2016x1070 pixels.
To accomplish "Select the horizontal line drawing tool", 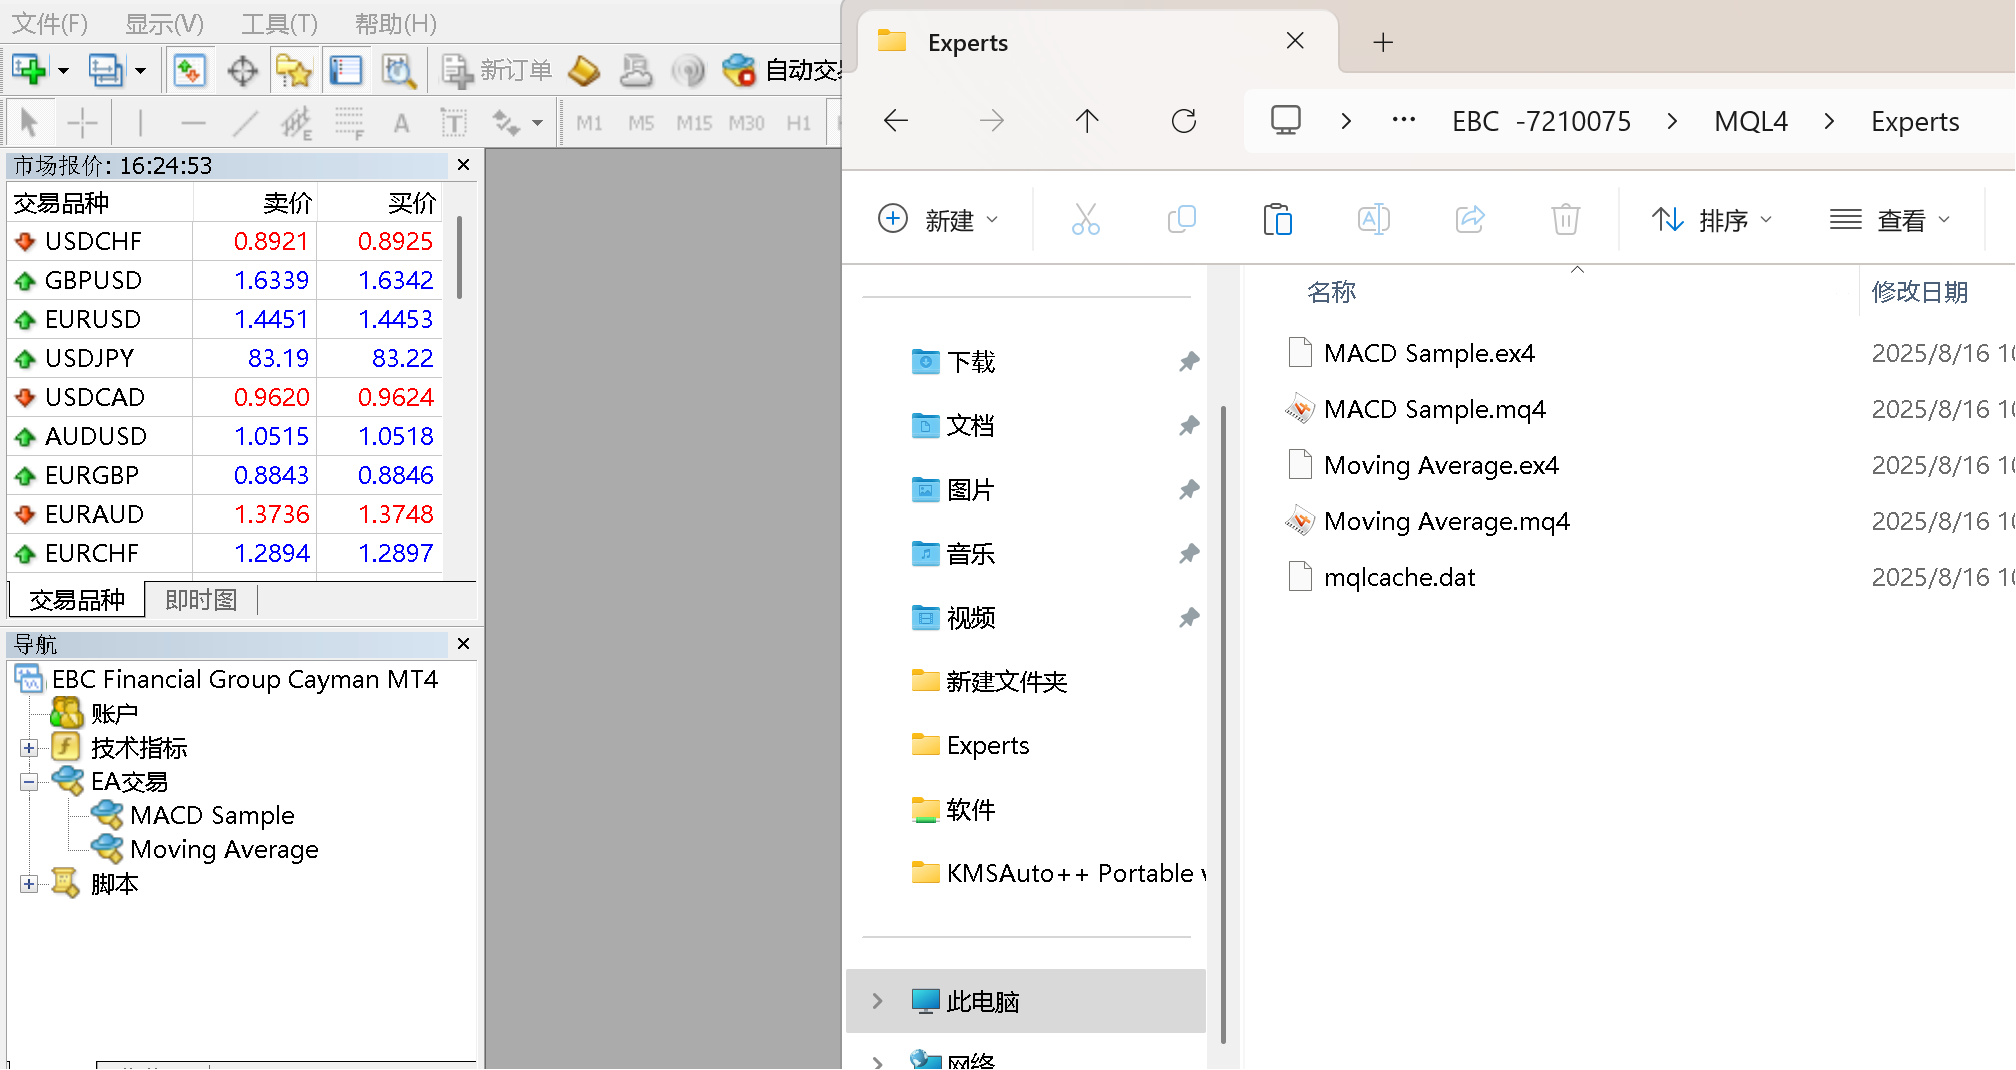I will tap(193, 123).
